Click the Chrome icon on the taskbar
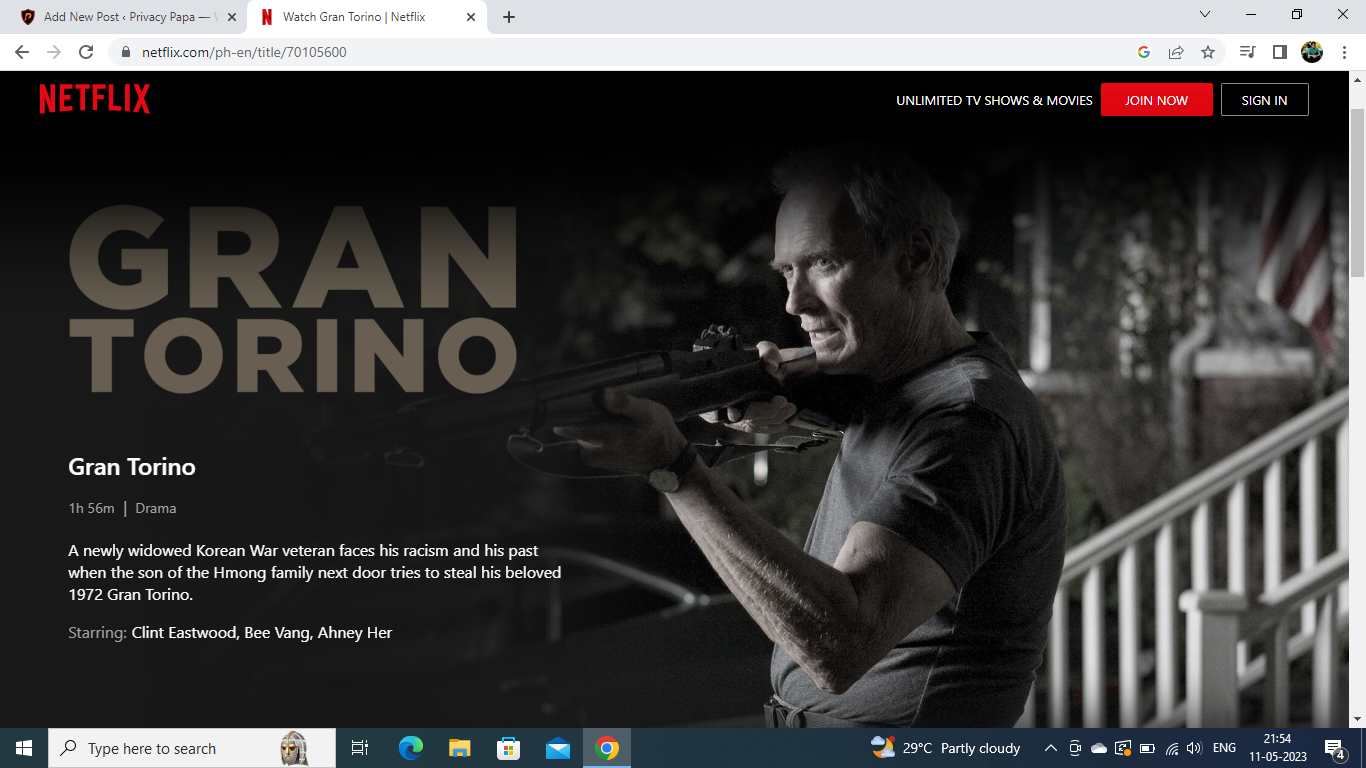The height and width of the screenshot is (768, 1366). [x=607, y=748]
